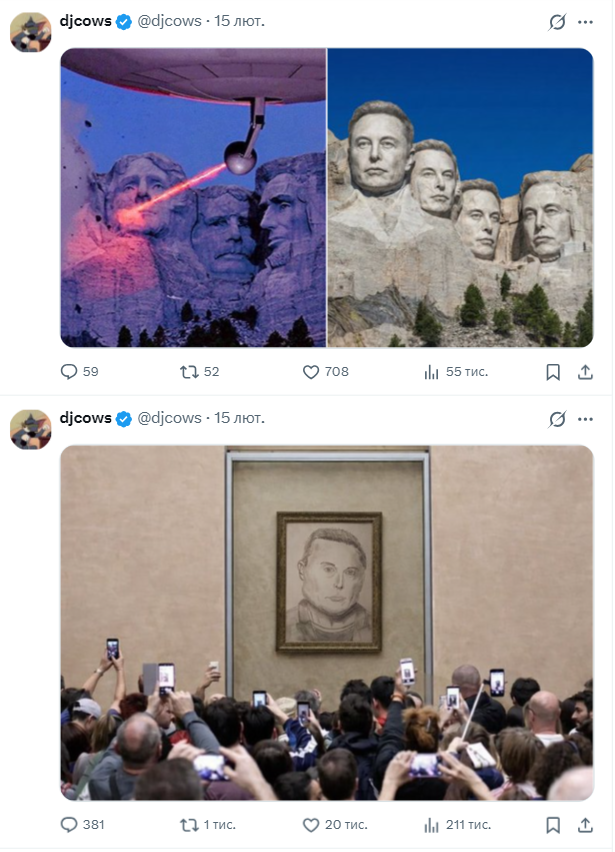The height and width of the screenshot is (852, 615).
Task: Open djcows profile name in first post
Action: pyautogui.click(x=86, y=21)
